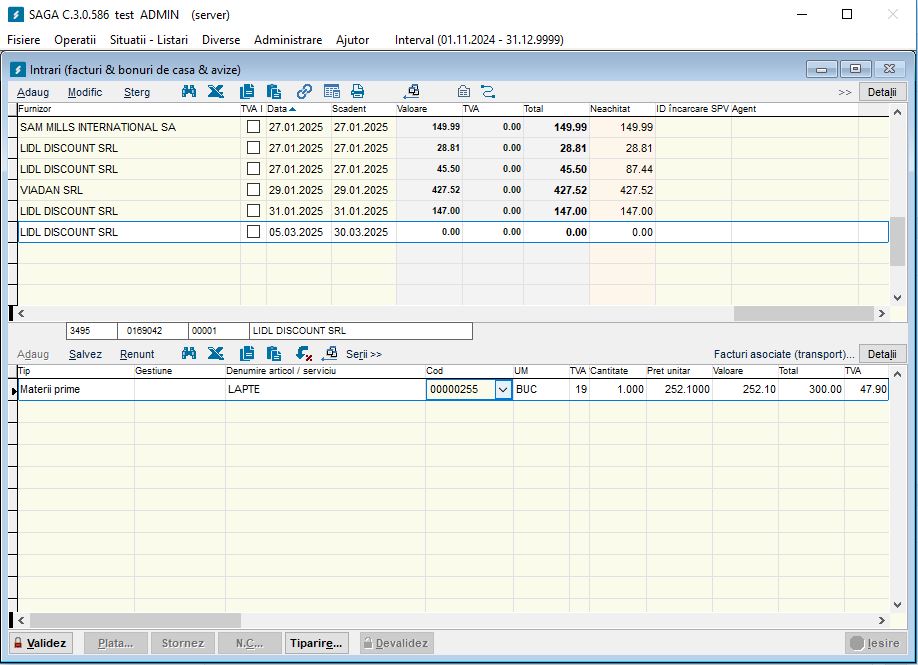Expand the toolbar with the >> chevron near Detalii
The width and height of the screenshot is (918, 665).
[844, 92]
